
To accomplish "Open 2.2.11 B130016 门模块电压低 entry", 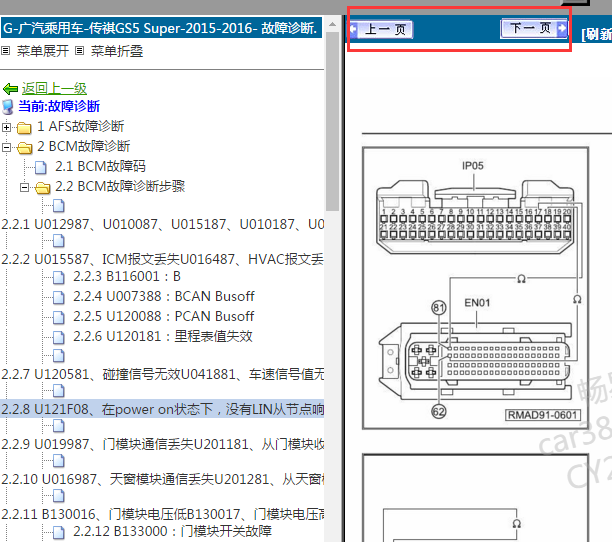I will 162,514.
